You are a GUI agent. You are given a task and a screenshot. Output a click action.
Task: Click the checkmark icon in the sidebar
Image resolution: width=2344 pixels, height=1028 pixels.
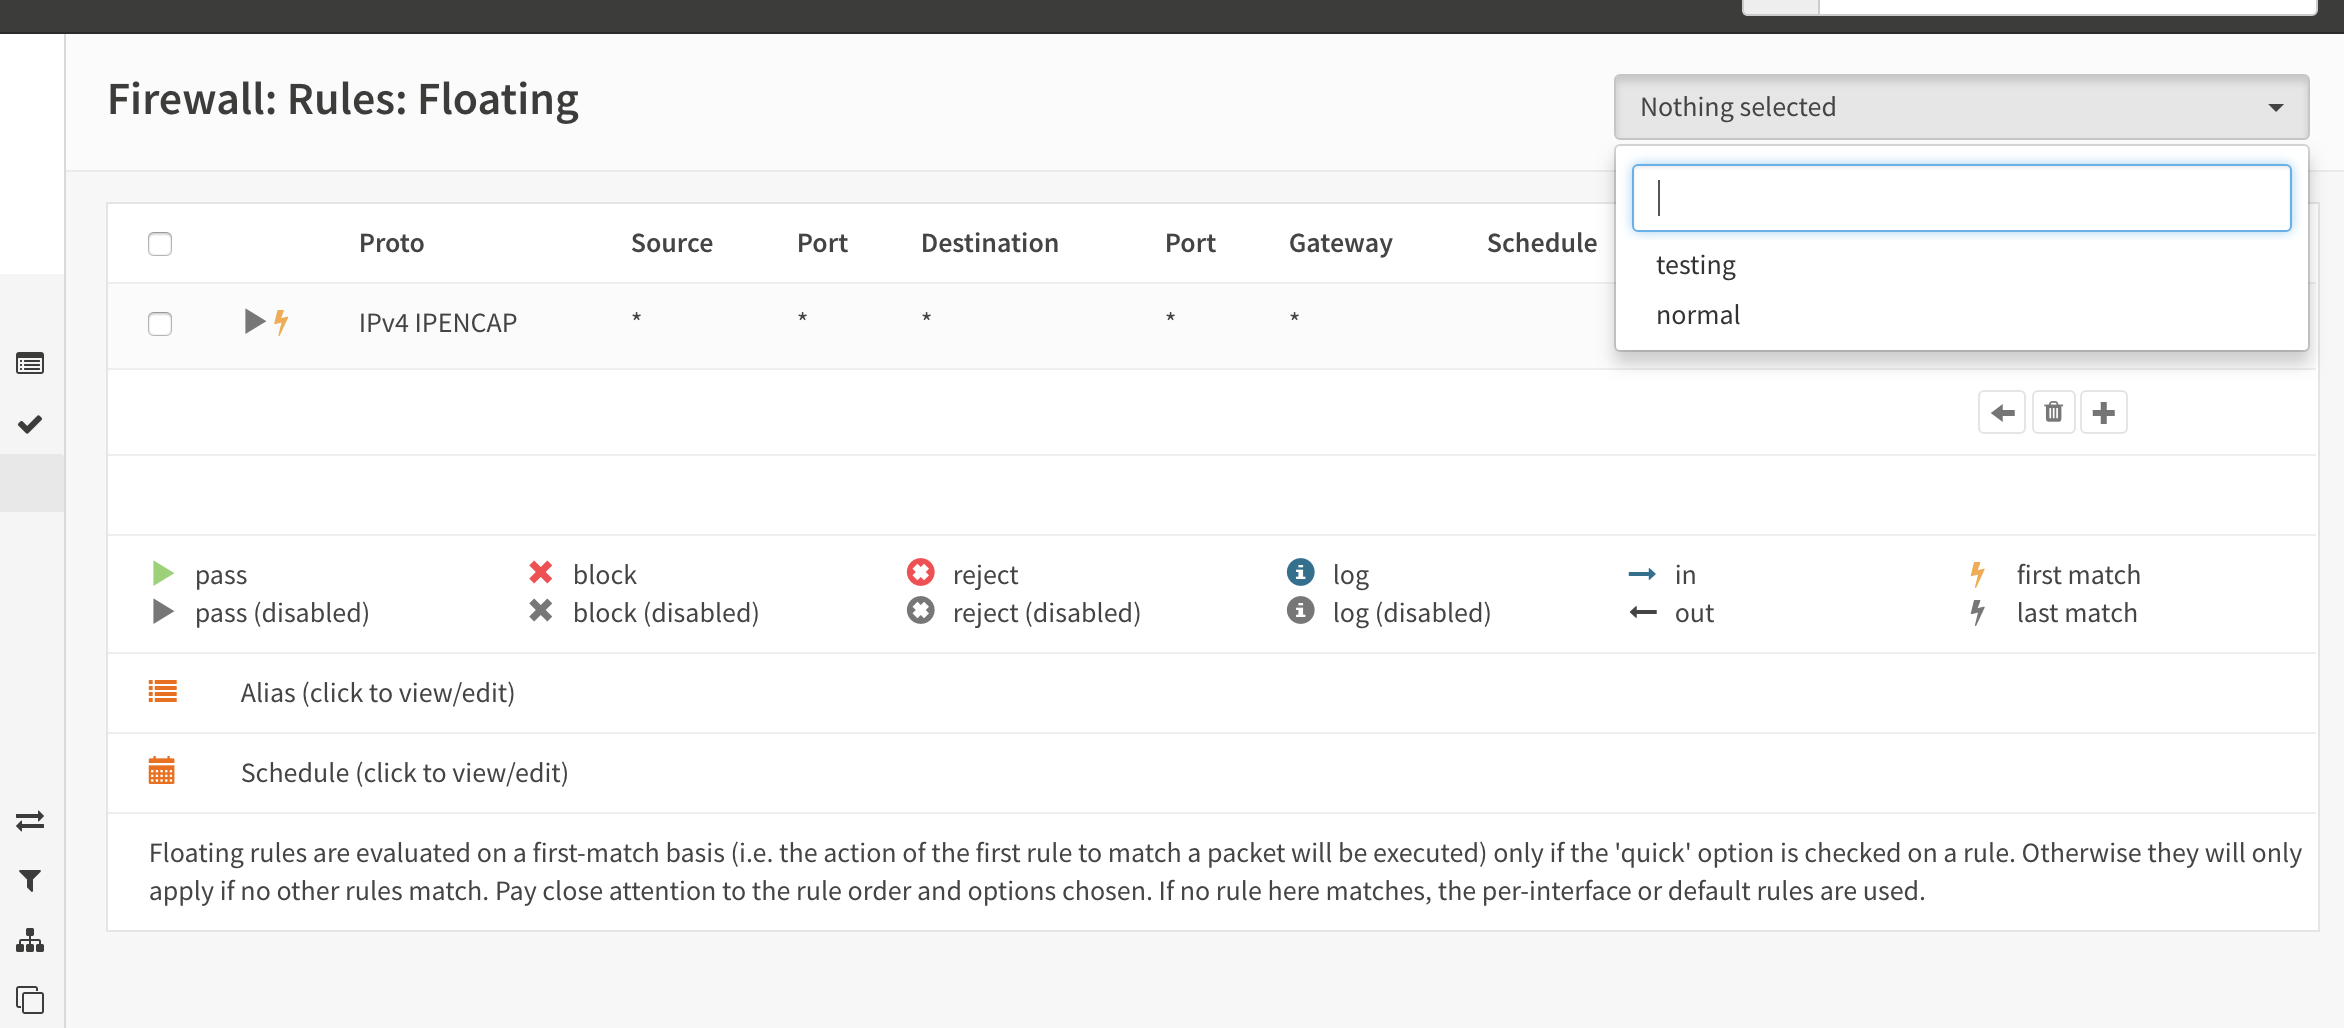(30, 424)
